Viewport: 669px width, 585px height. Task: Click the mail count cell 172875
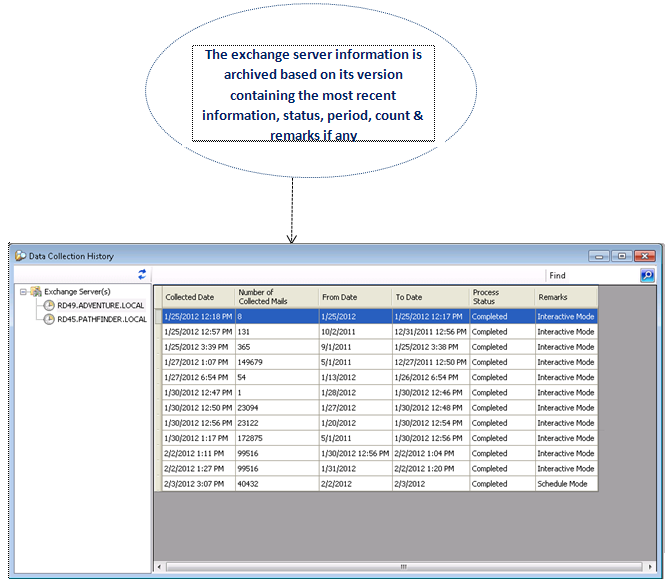[x=277, y=438]
